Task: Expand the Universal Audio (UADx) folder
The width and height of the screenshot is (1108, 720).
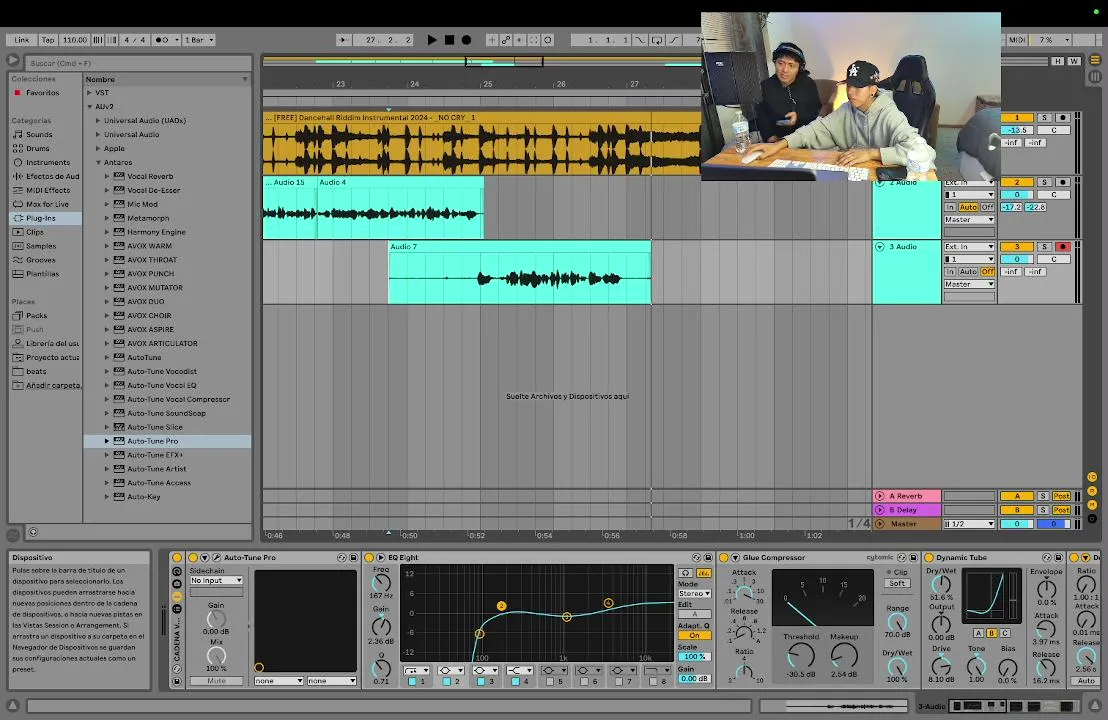Action: 98,121
